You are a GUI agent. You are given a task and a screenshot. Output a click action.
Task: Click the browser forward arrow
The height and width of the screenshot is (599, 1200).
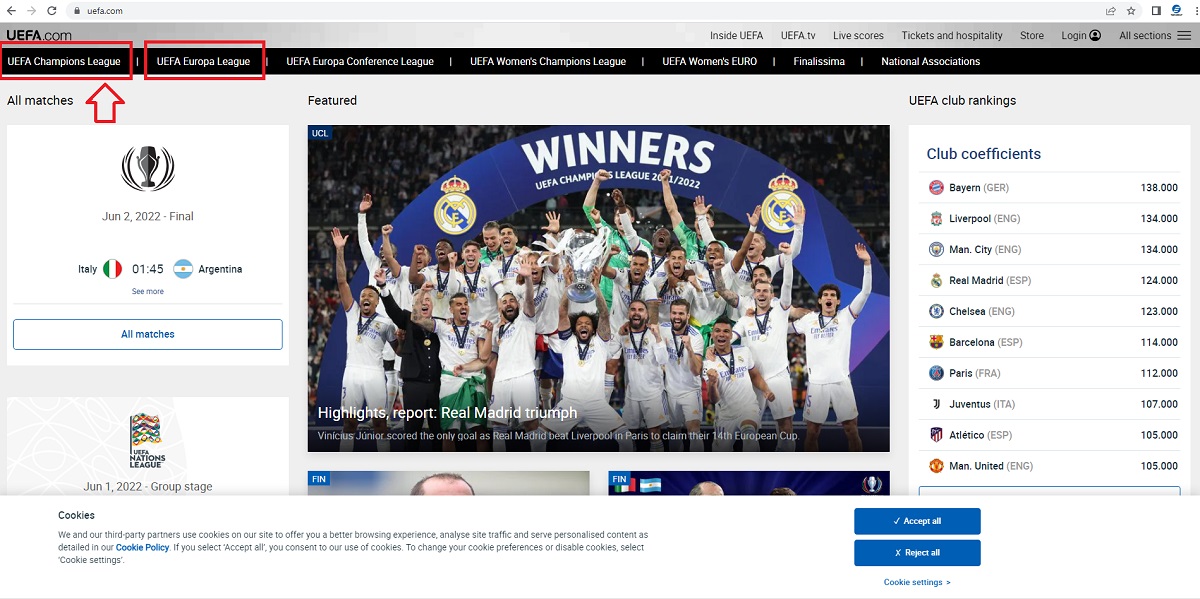point(31,10)
